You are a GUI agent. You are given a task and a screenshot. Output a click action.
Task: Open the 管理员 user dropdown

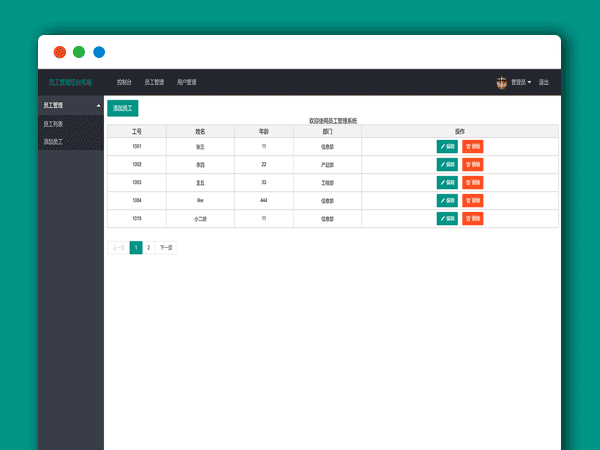(521, 82)
